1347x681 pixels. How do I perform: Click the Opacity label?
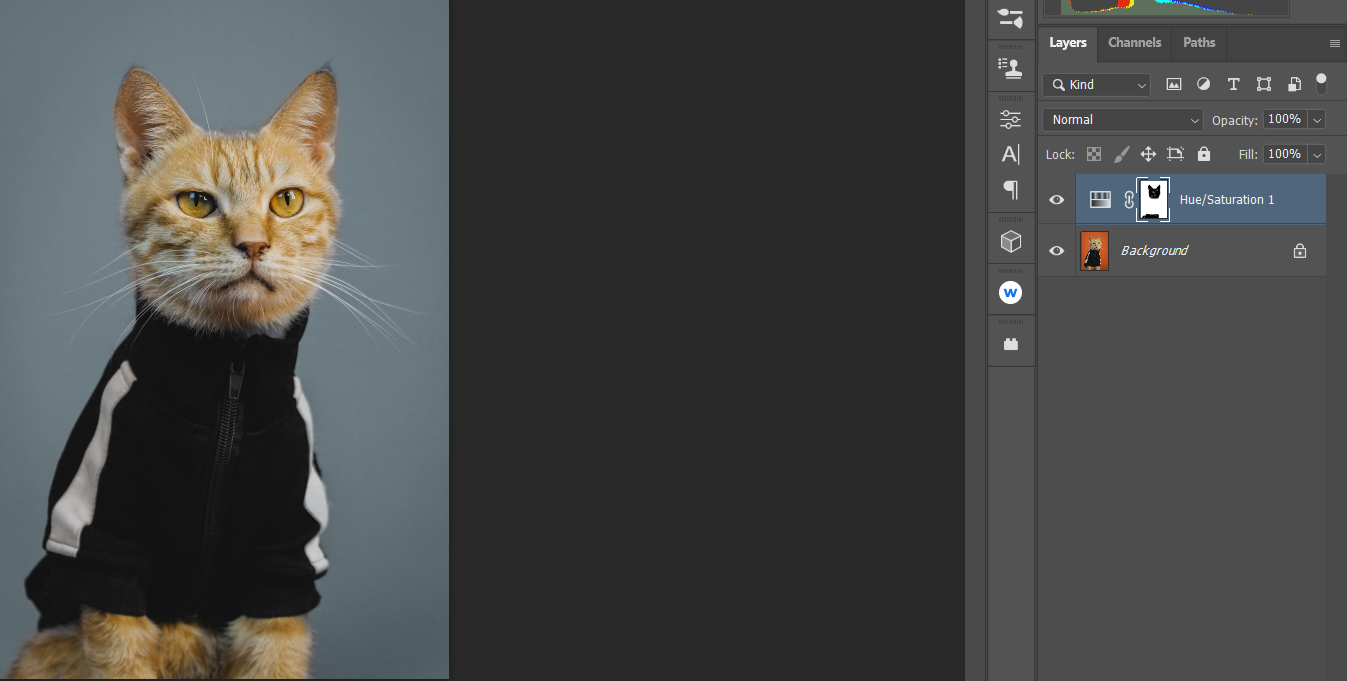coord(1234,120)
